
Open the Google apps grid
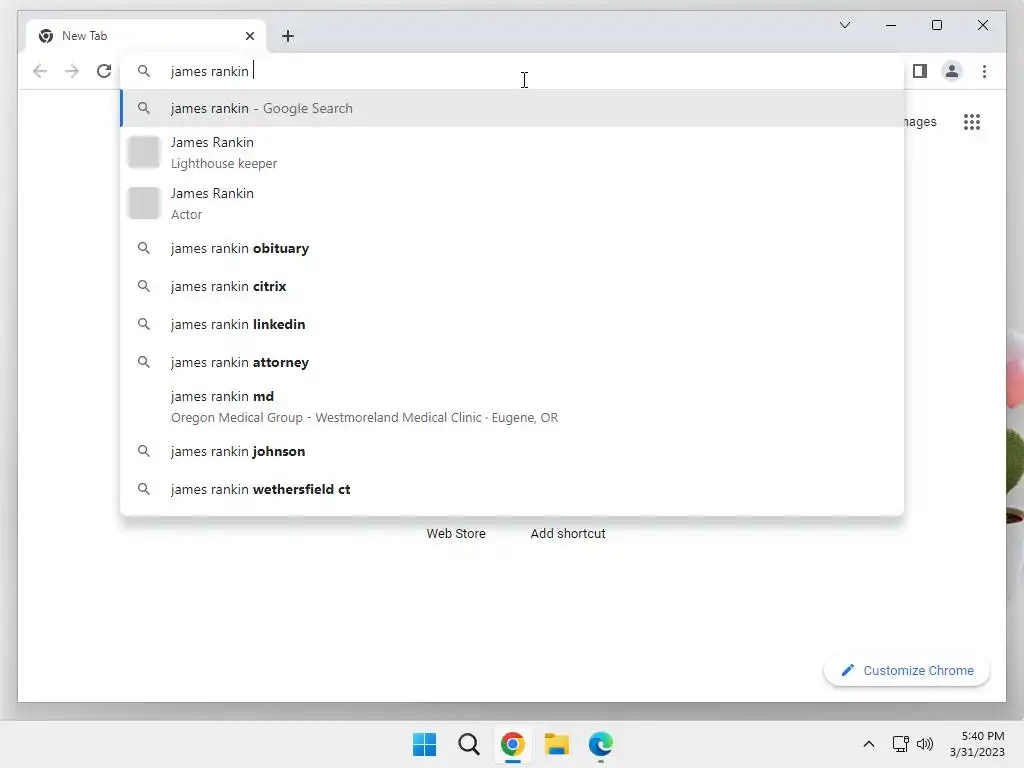(972, 121)
